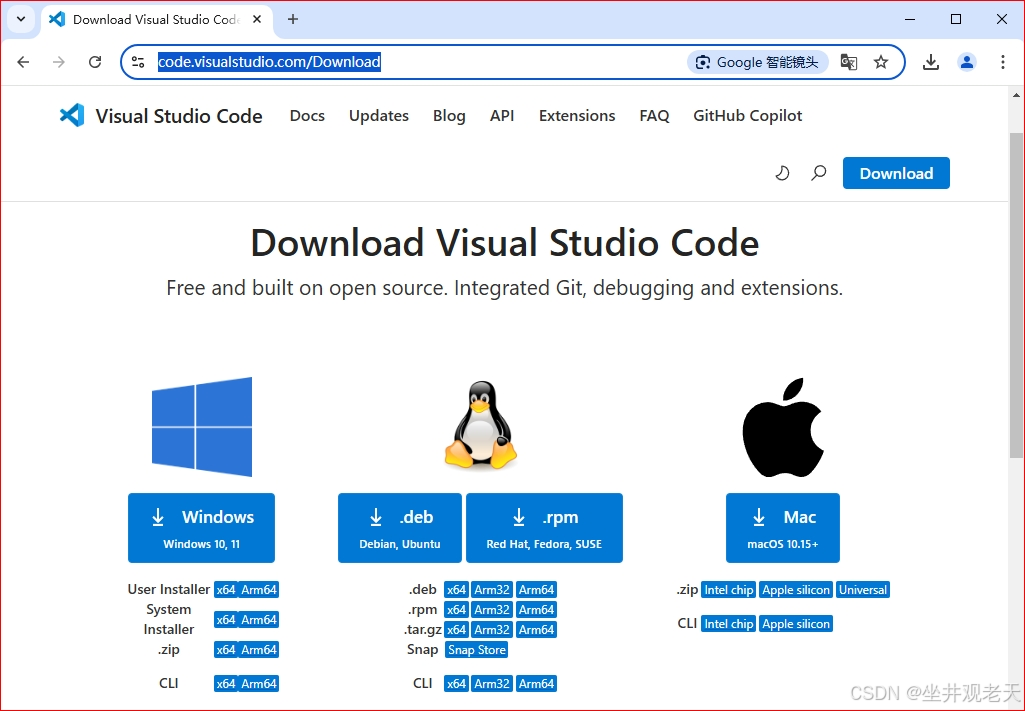
Task: Click Linux .deb Arm64 link
Action: [x=537, y=589]
